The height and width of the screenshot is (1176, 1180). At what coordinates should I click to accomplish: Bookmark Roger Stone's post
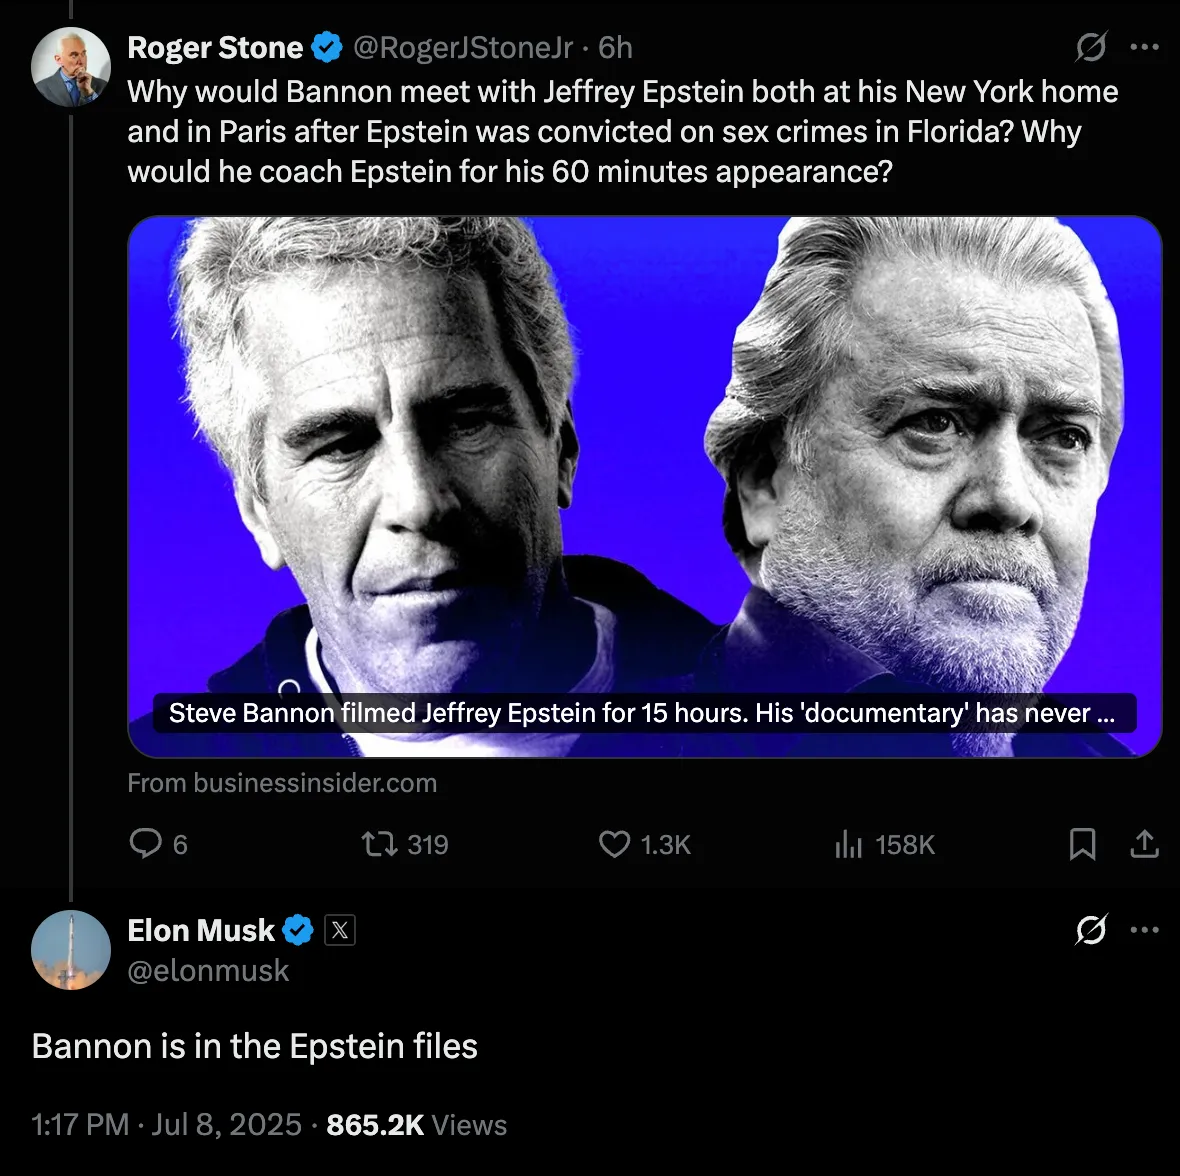(1082, 845)
